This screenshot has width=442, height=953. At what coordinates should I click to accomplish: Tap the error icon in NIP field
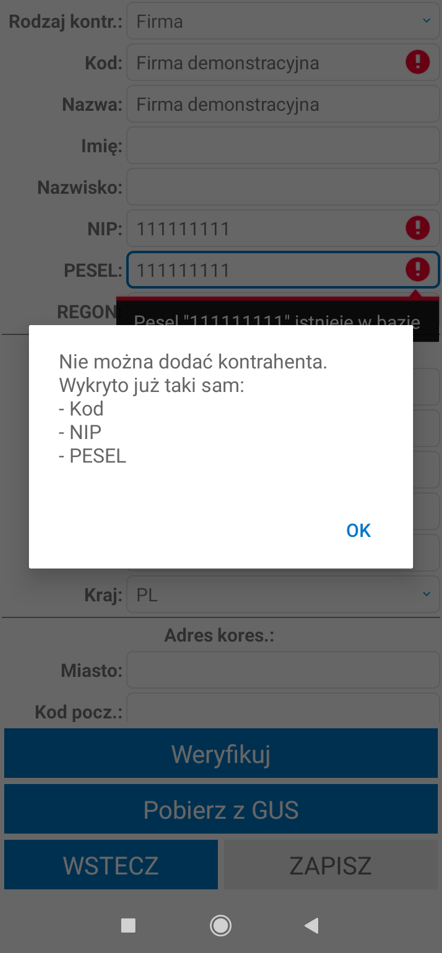[418, 228]
